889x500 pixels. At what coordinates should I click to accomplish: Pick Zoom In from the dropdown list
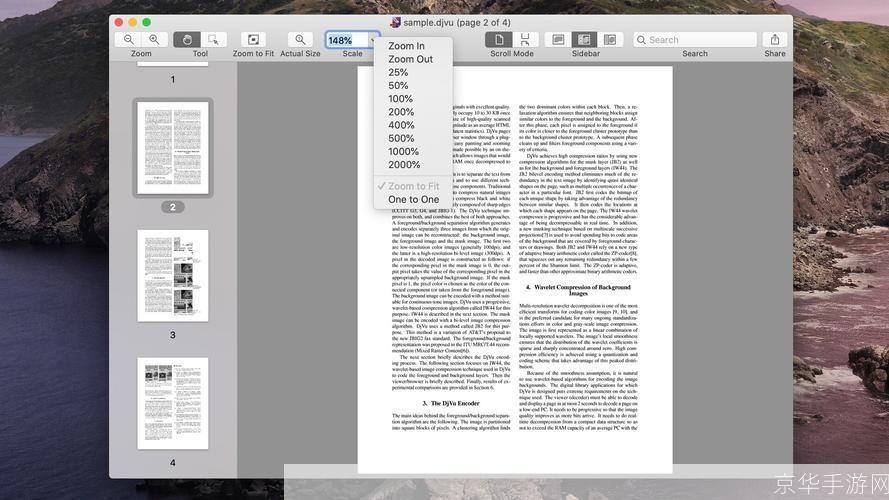click(x=406, y=46)
